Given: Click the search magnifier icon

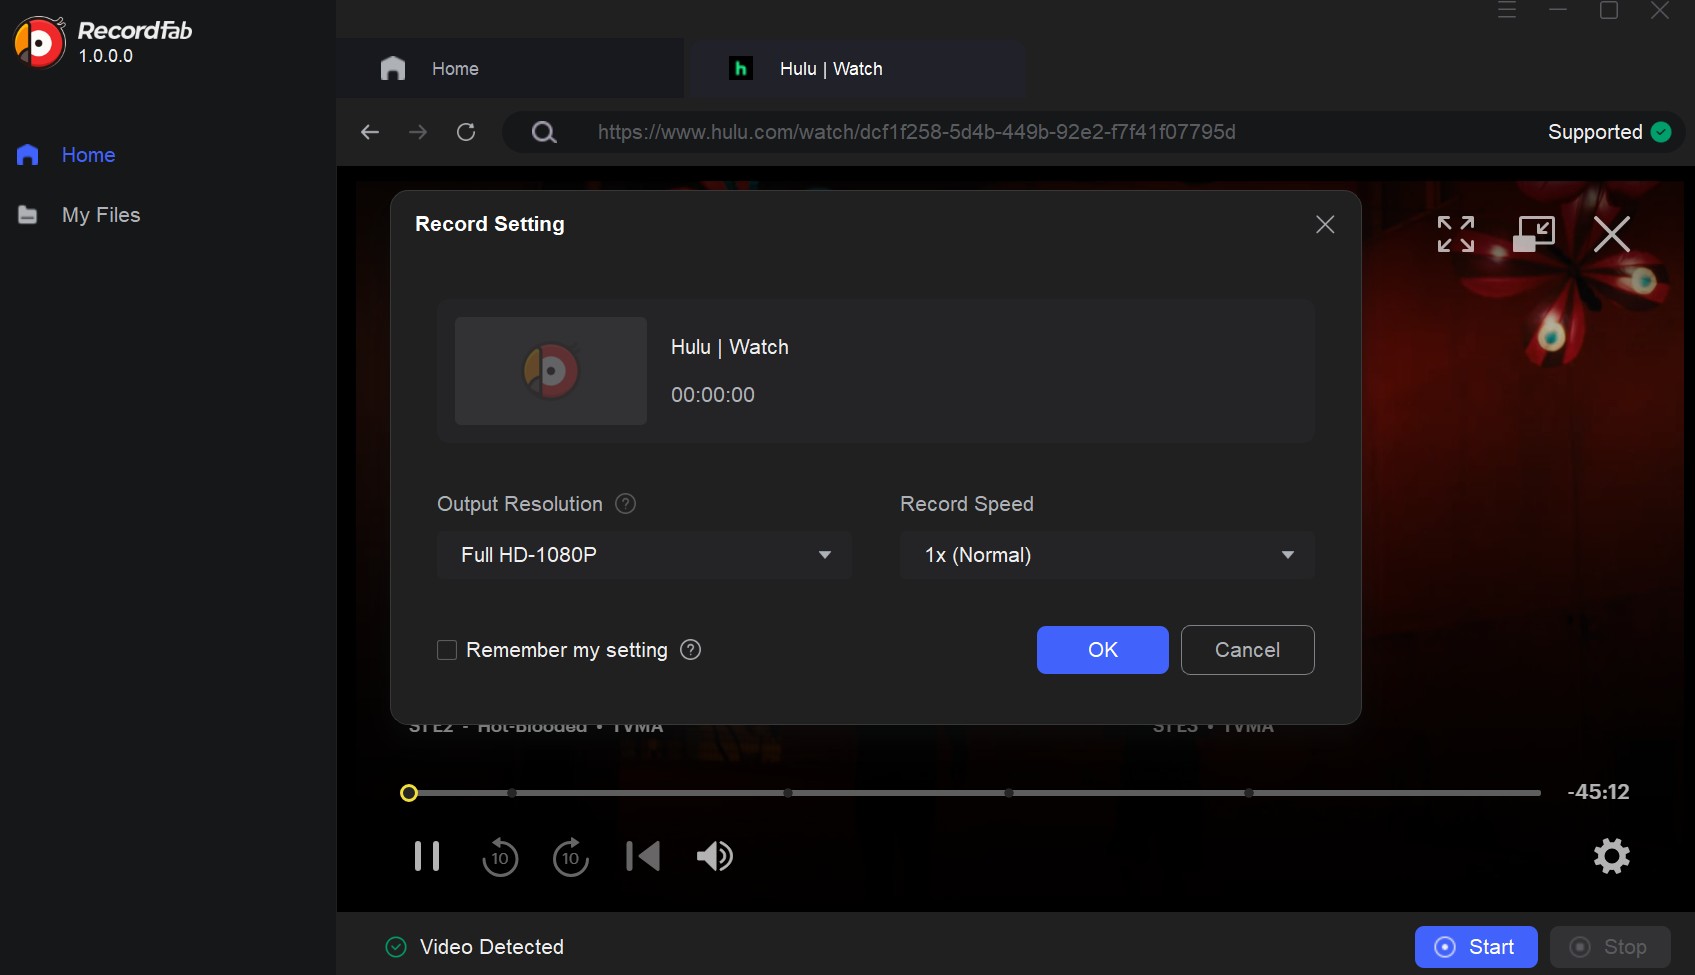Looking at the screenshot, I should 544,132.
